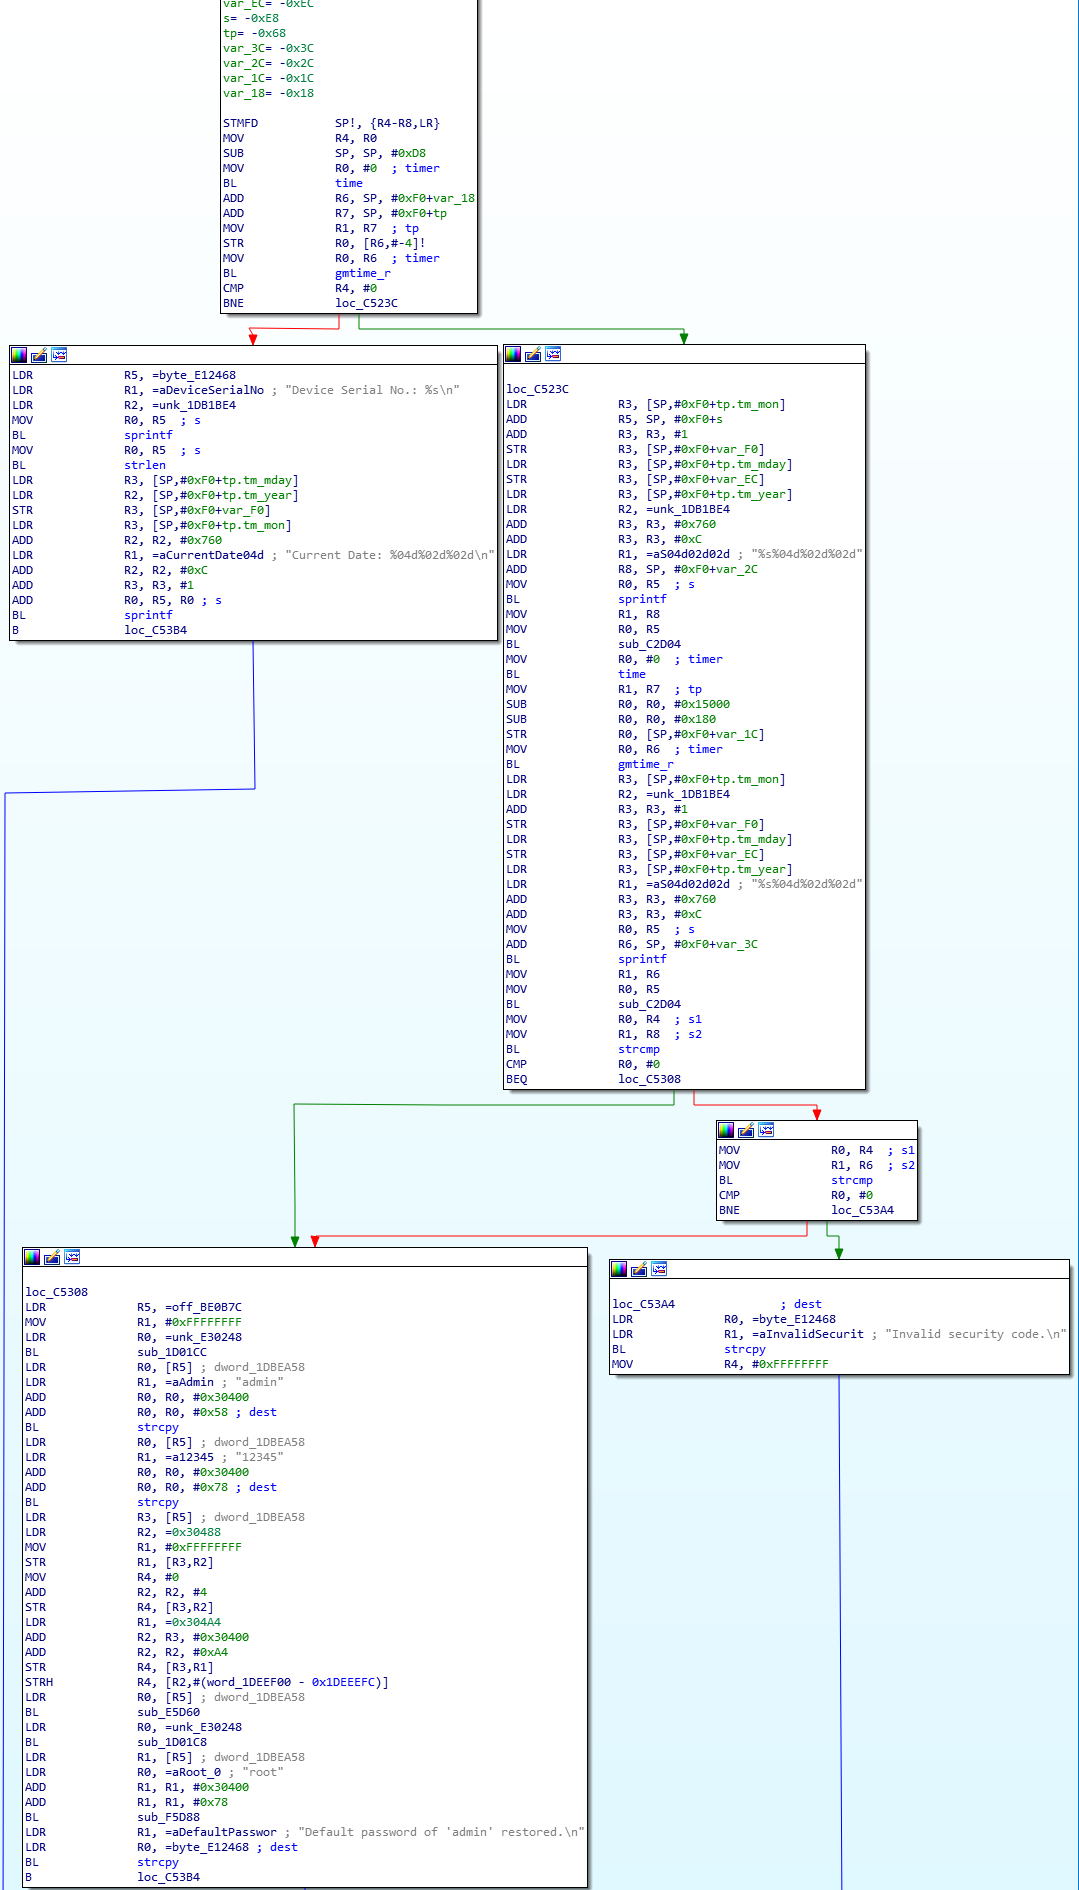Jump to sub_E5D60 call

(168, 1712)
